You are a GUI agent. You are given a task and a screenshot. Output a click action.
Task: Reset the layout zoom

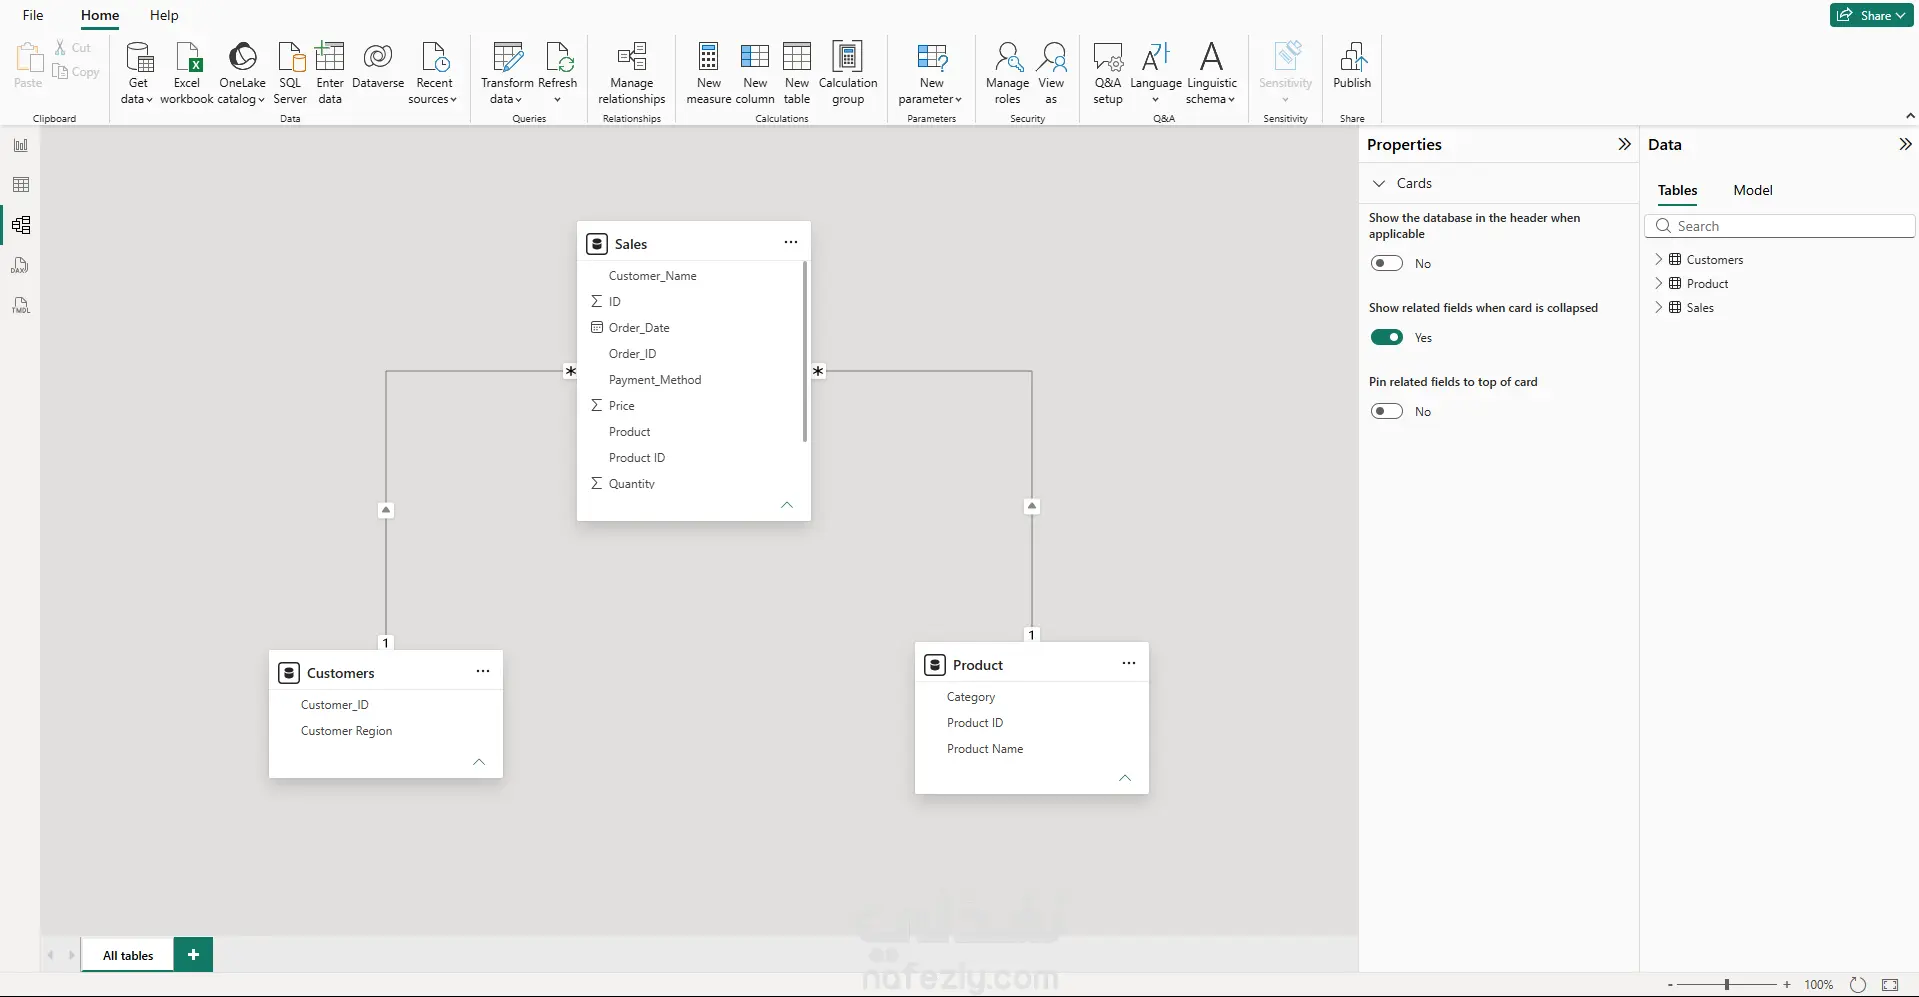1858,985
